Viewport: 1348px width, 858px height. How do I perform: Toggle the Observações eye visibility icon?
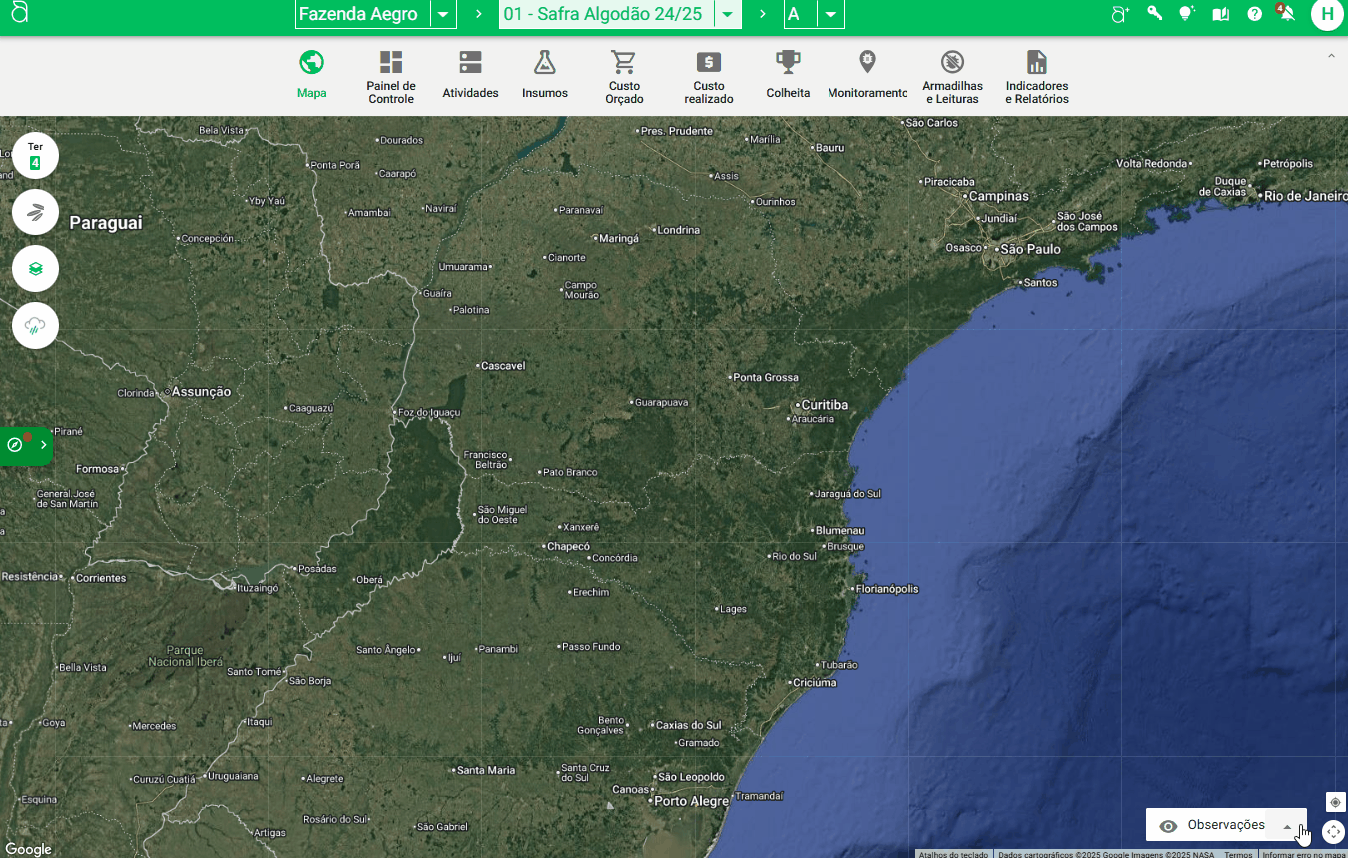[x=1167, y=826]
